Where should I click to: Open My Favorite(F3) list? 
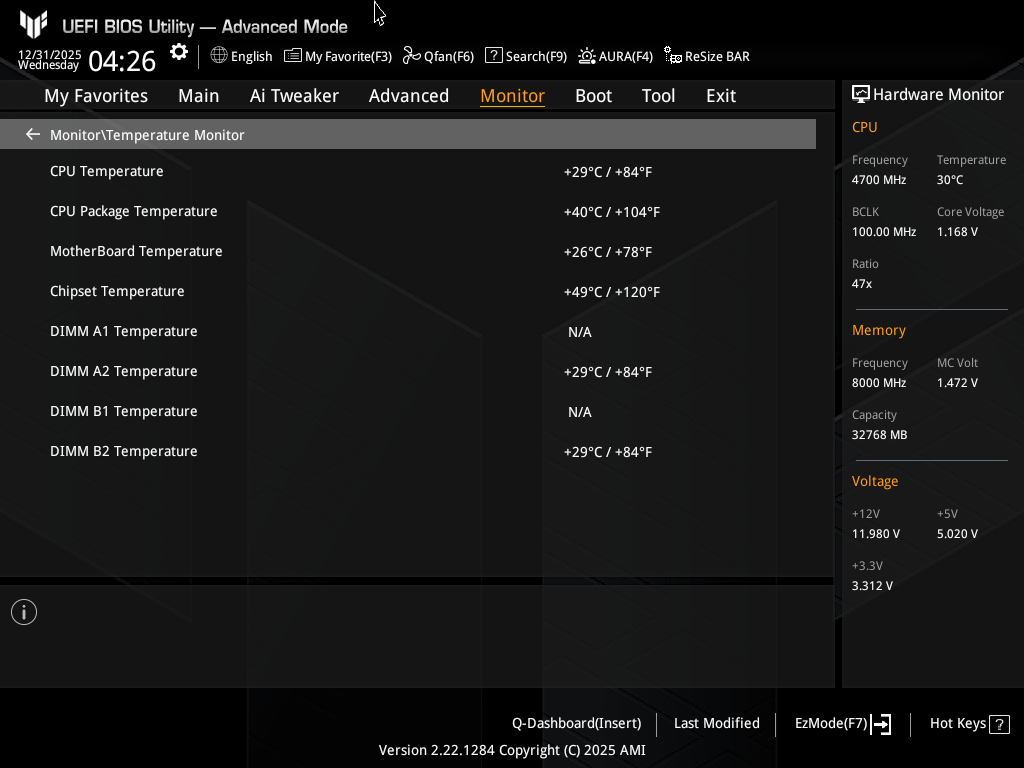click(338, 56)
